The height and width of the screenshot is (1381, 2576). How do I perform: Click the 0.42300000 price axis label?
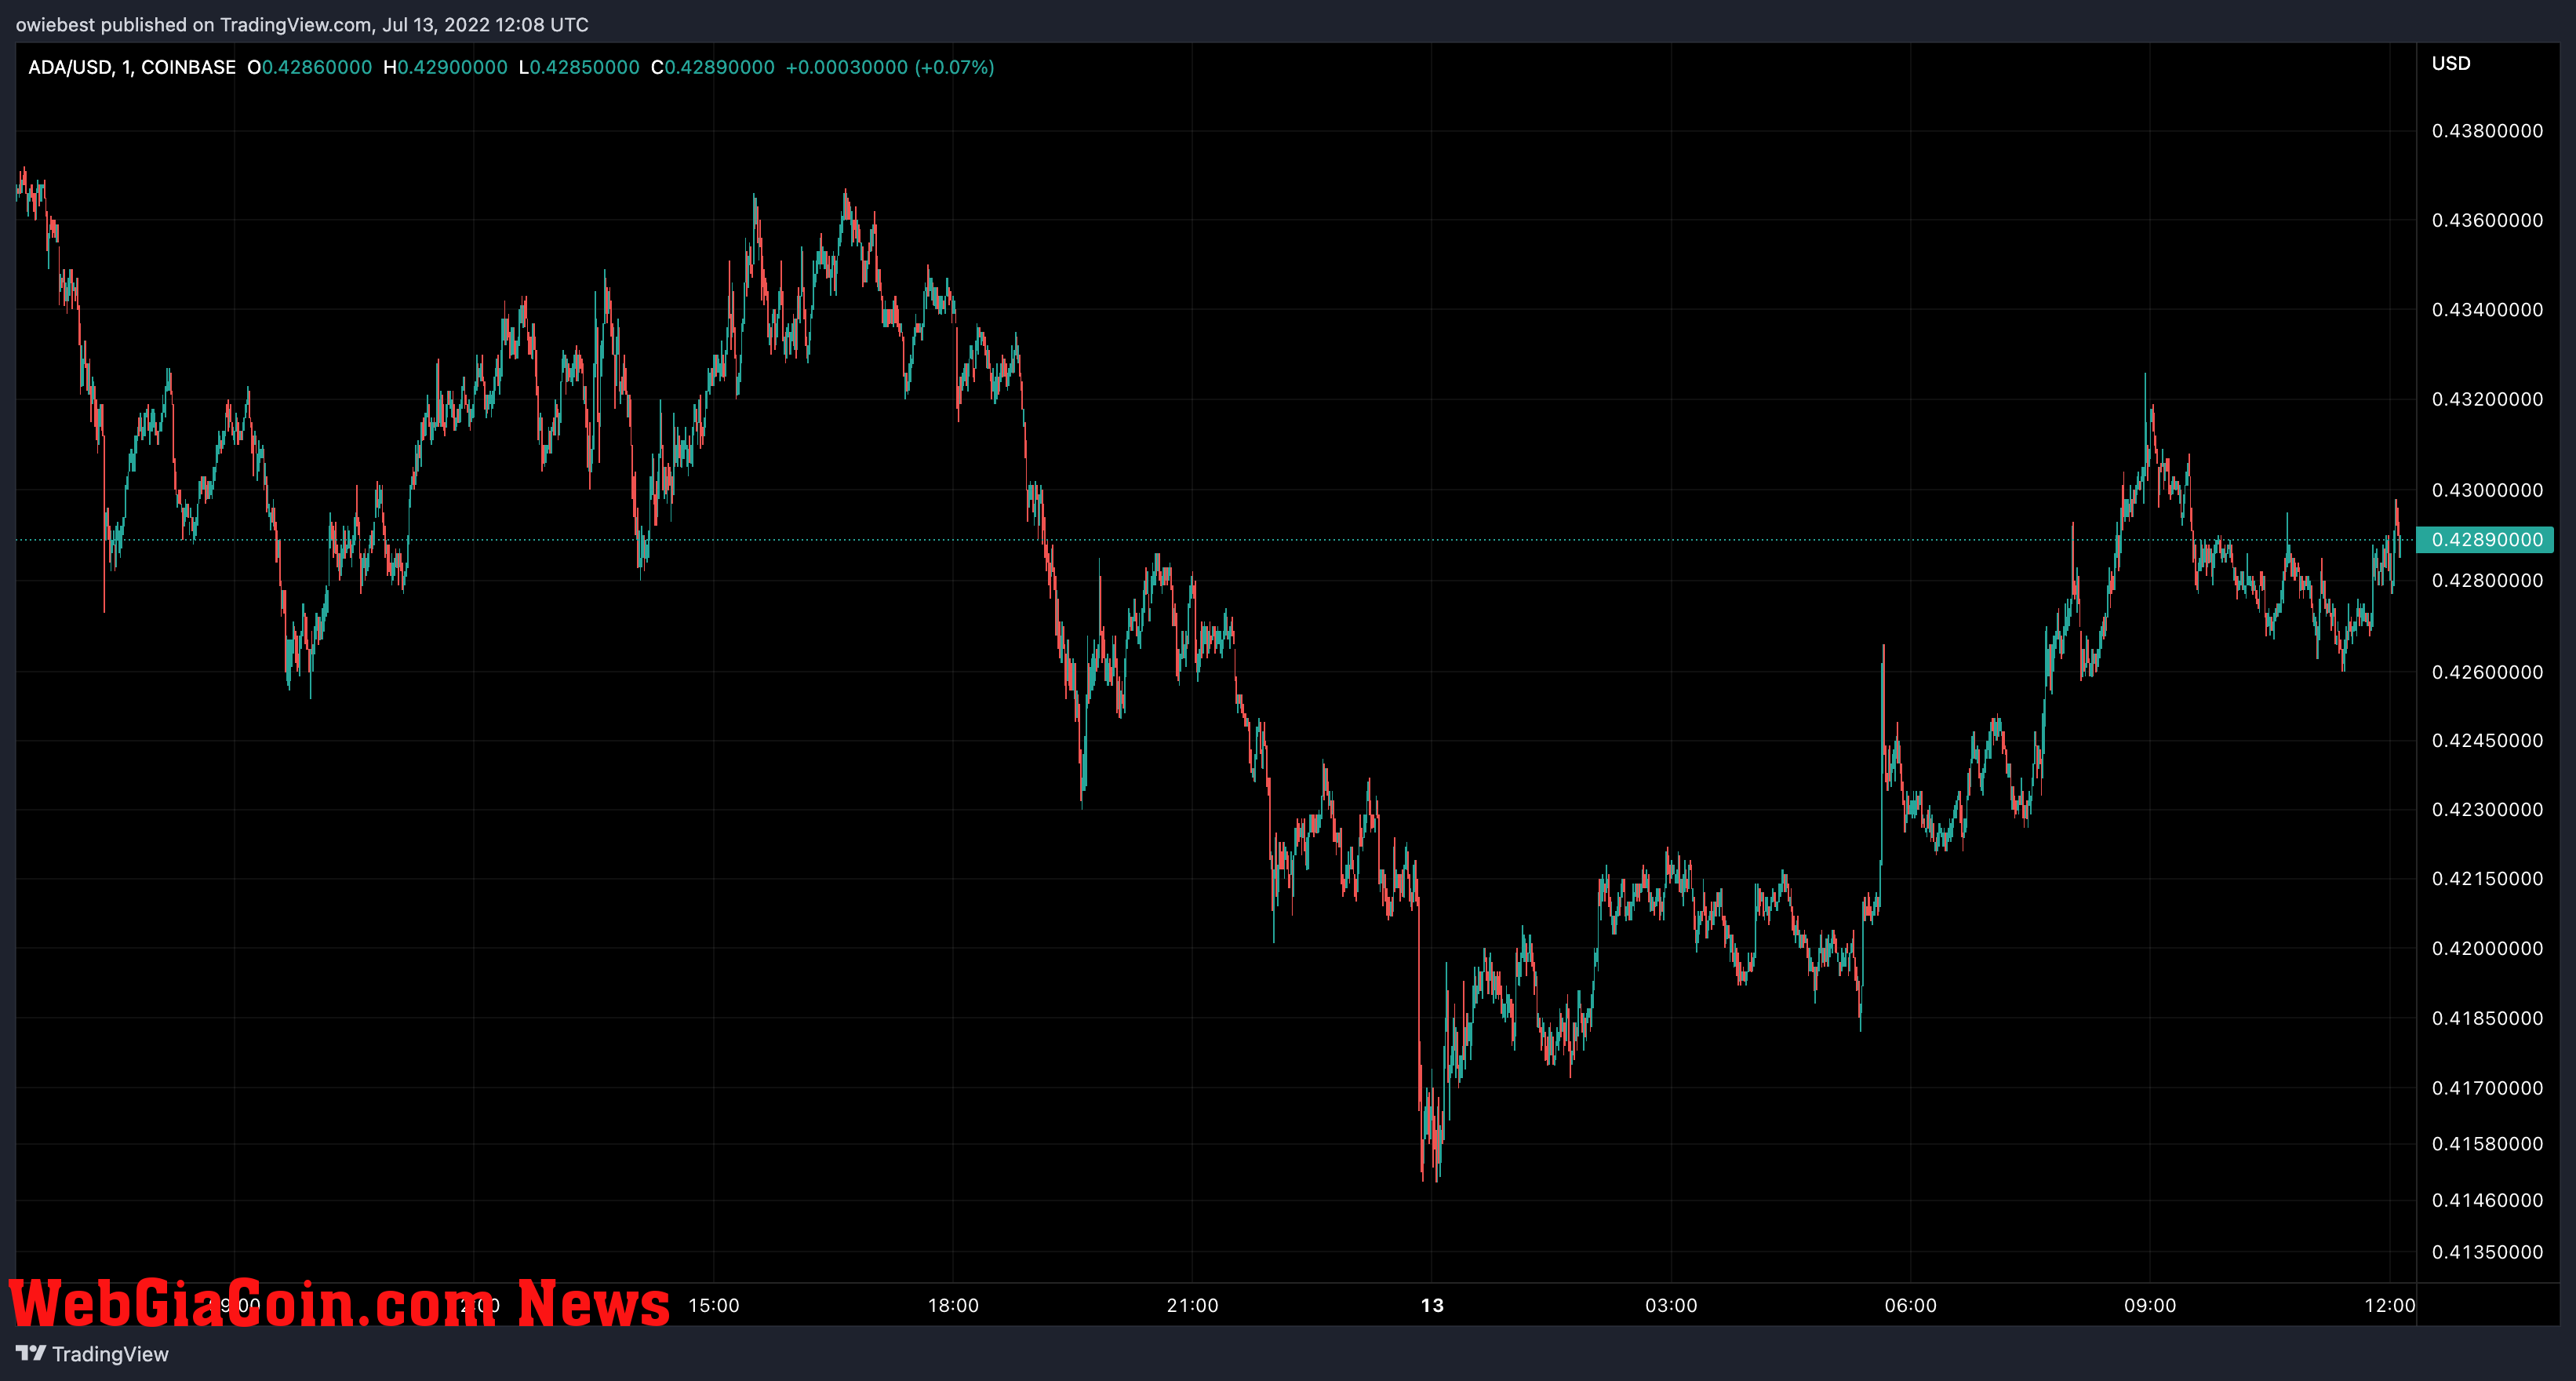pos(2487,810)
